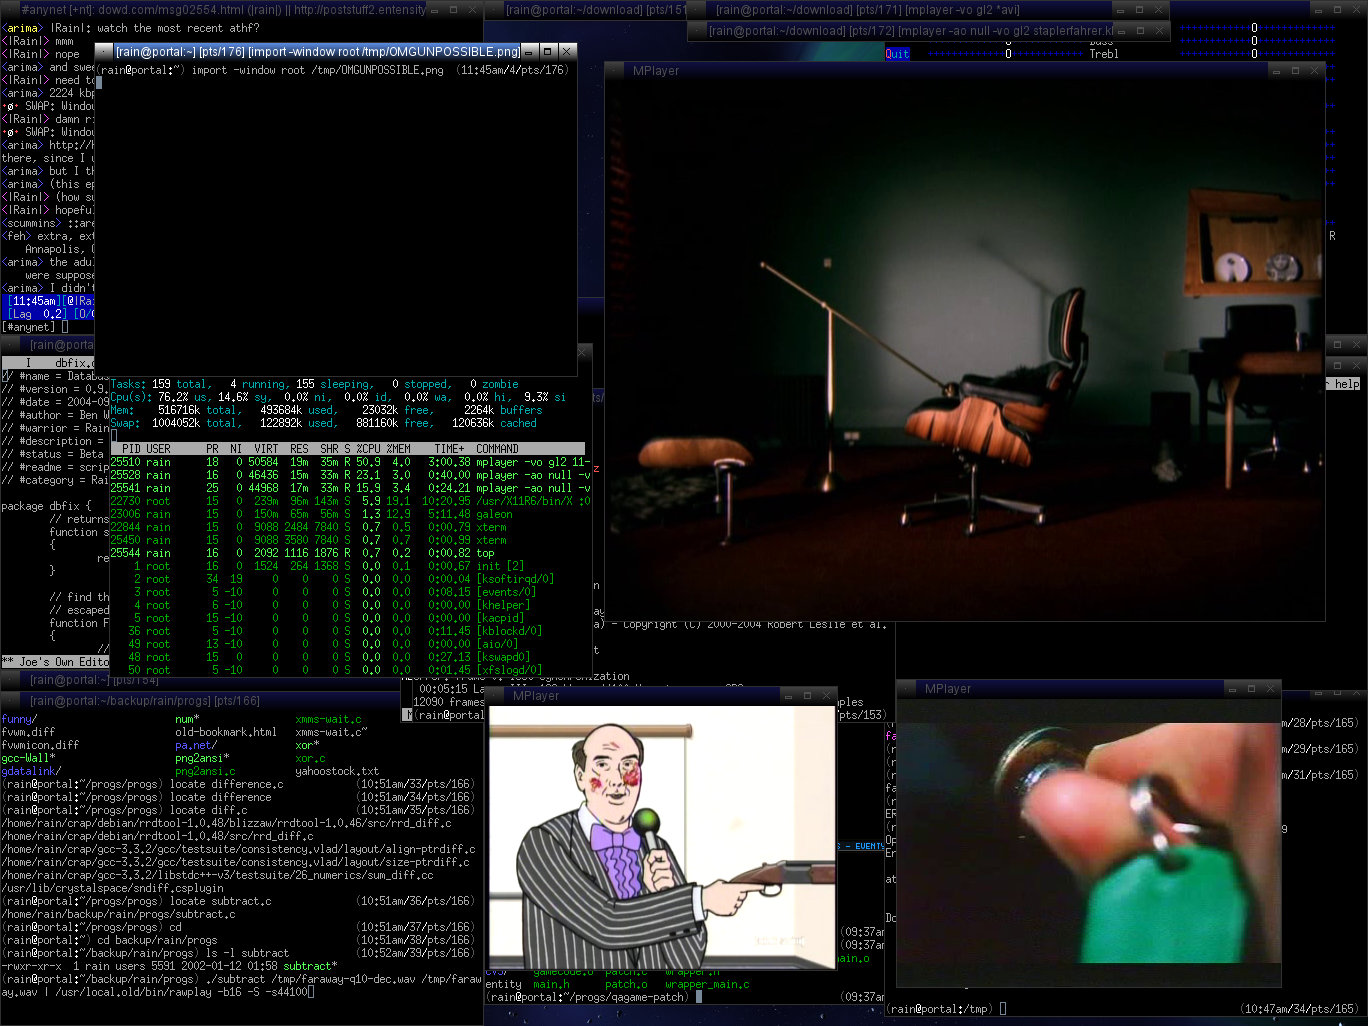Click the cartoon man video in MPlayer
This screenshot has height=1026, width=1368.
point(662,838)
